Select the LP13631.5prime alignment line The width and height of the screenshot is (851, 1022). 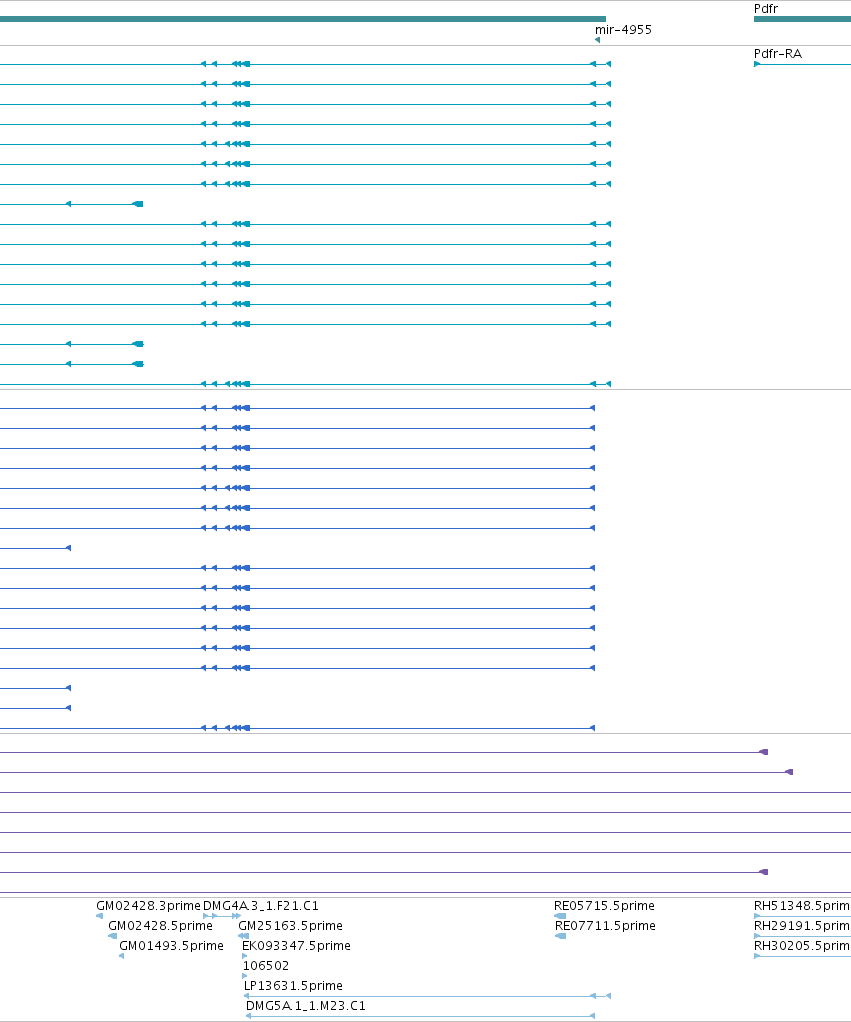(427, 996)
